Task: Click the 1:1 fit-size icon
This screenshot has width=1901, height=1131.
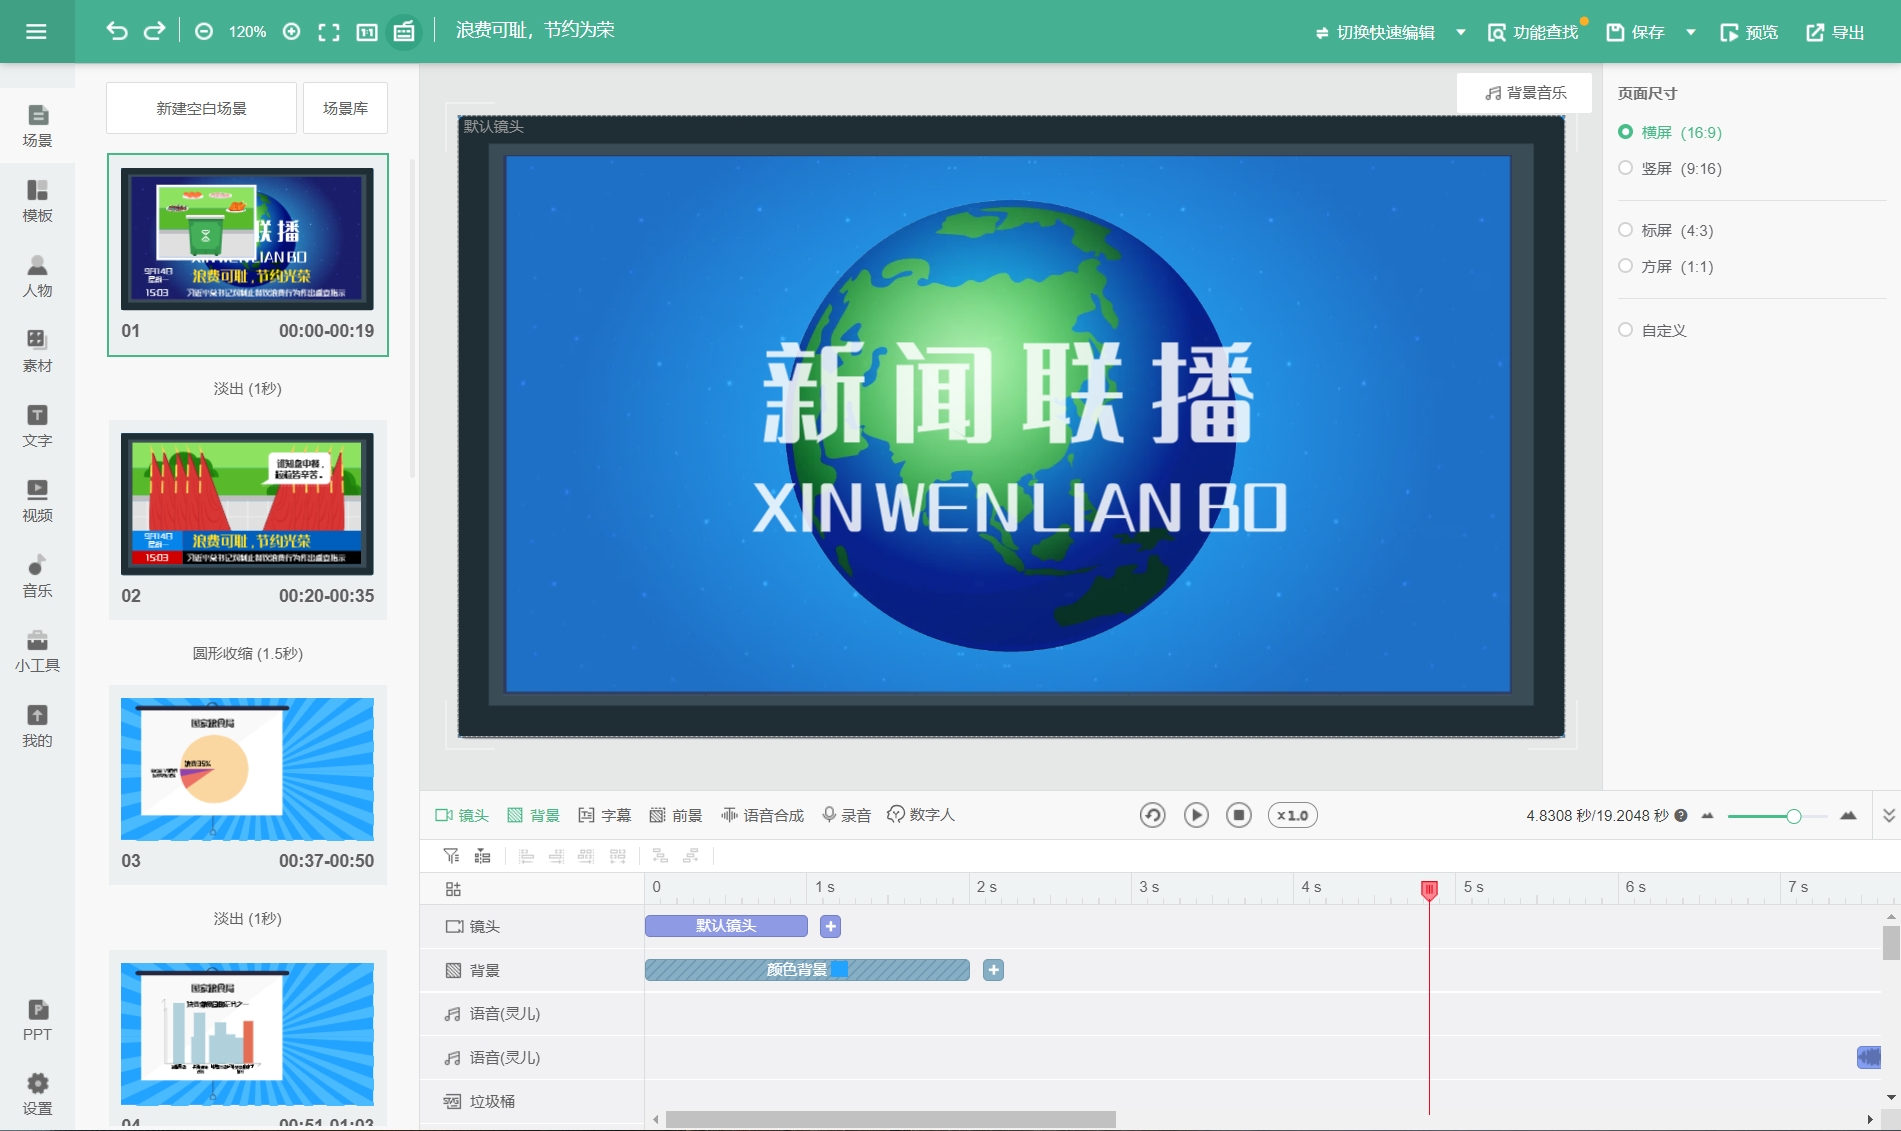Action: click(x=367, y=32)
